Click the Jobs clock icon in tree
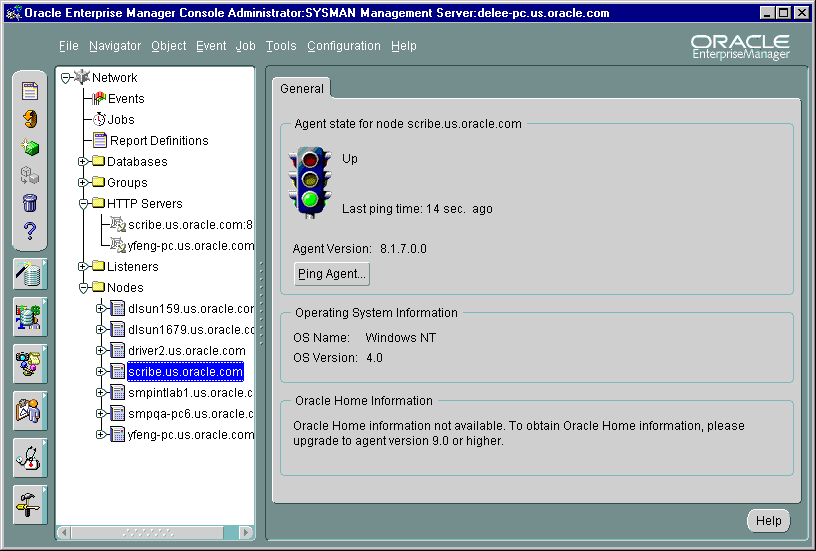This screenshot has width=816, height=551. [x=99, y=120]
